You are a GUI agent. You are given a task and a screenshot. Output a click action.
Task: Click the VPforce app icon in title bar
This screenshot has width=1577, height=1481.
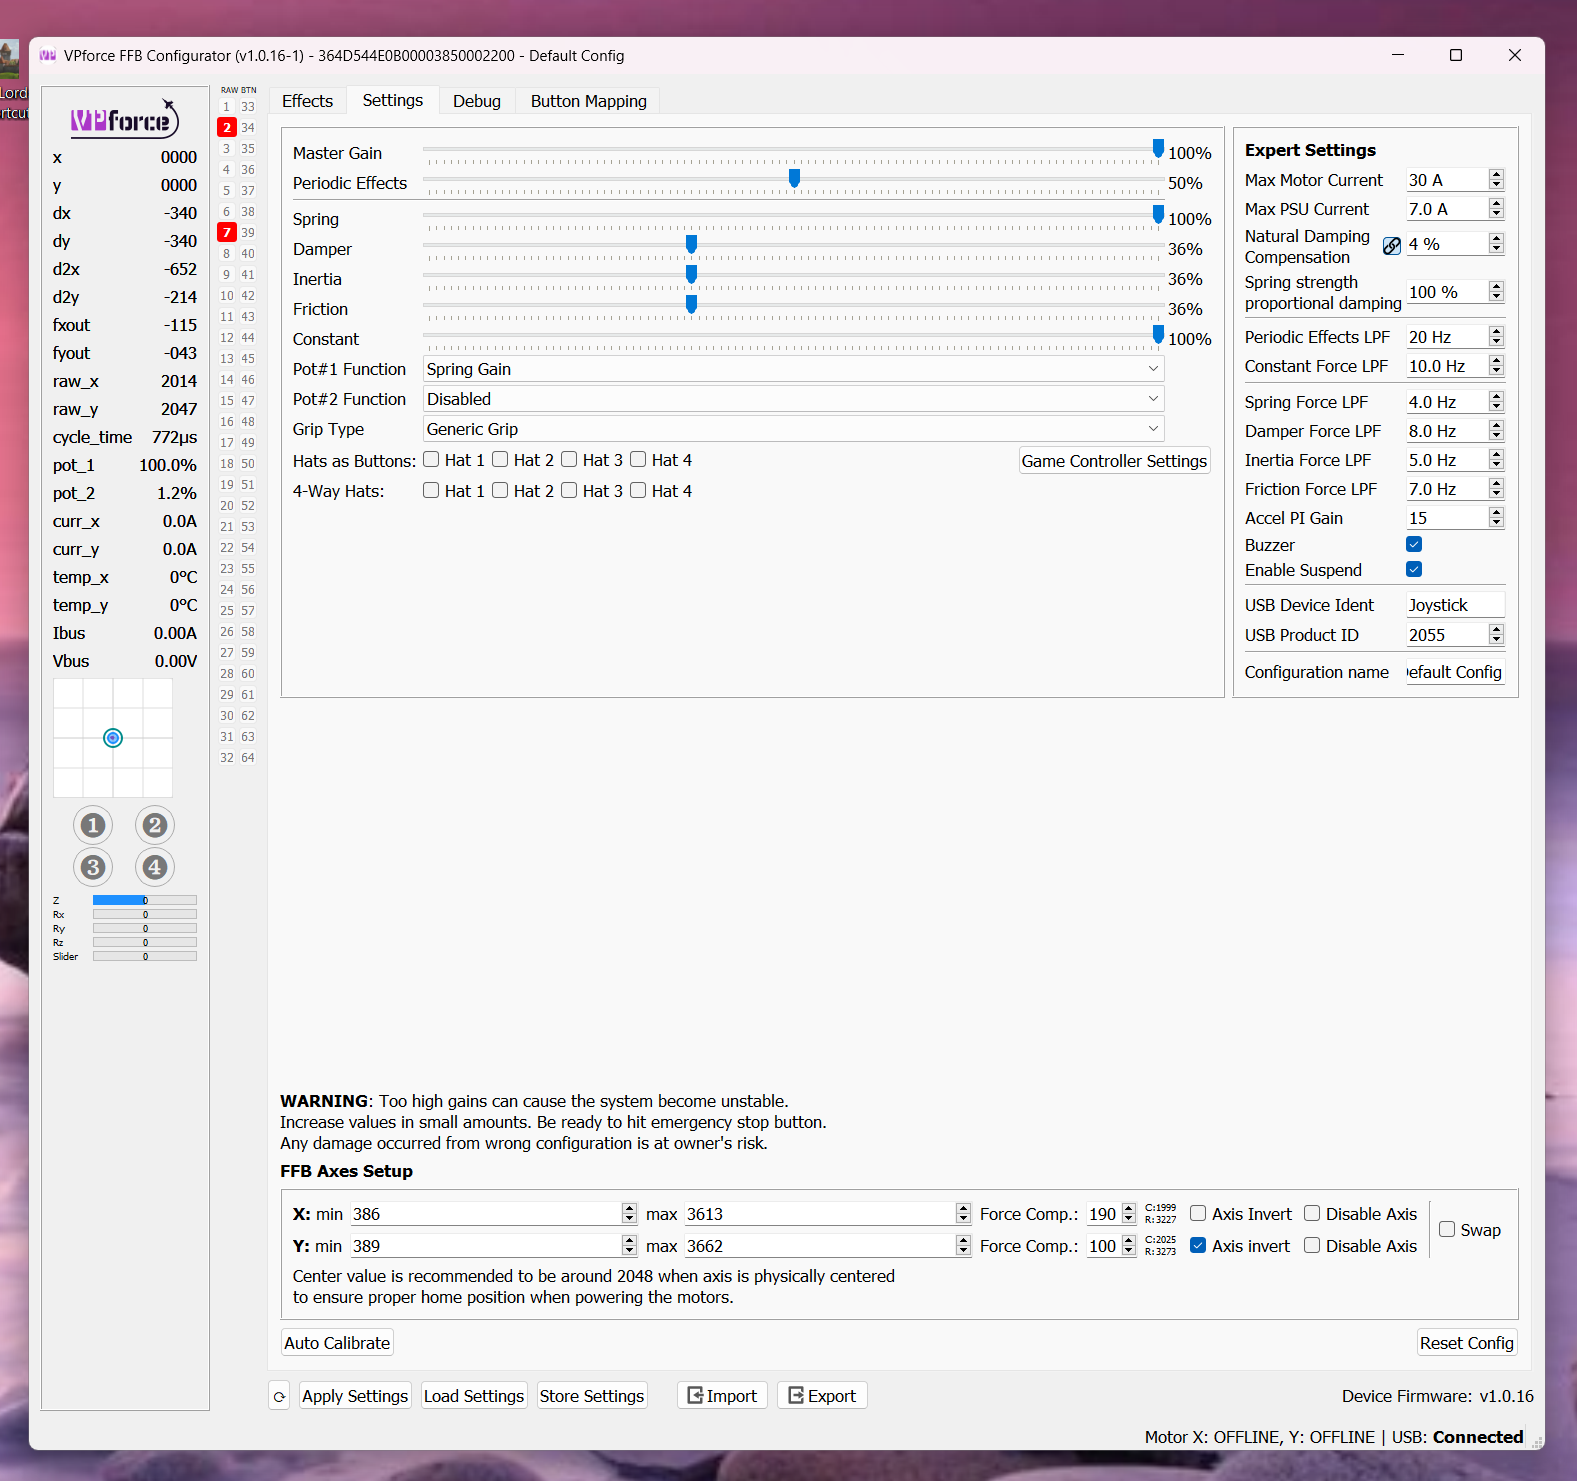(x=48, y=55)
